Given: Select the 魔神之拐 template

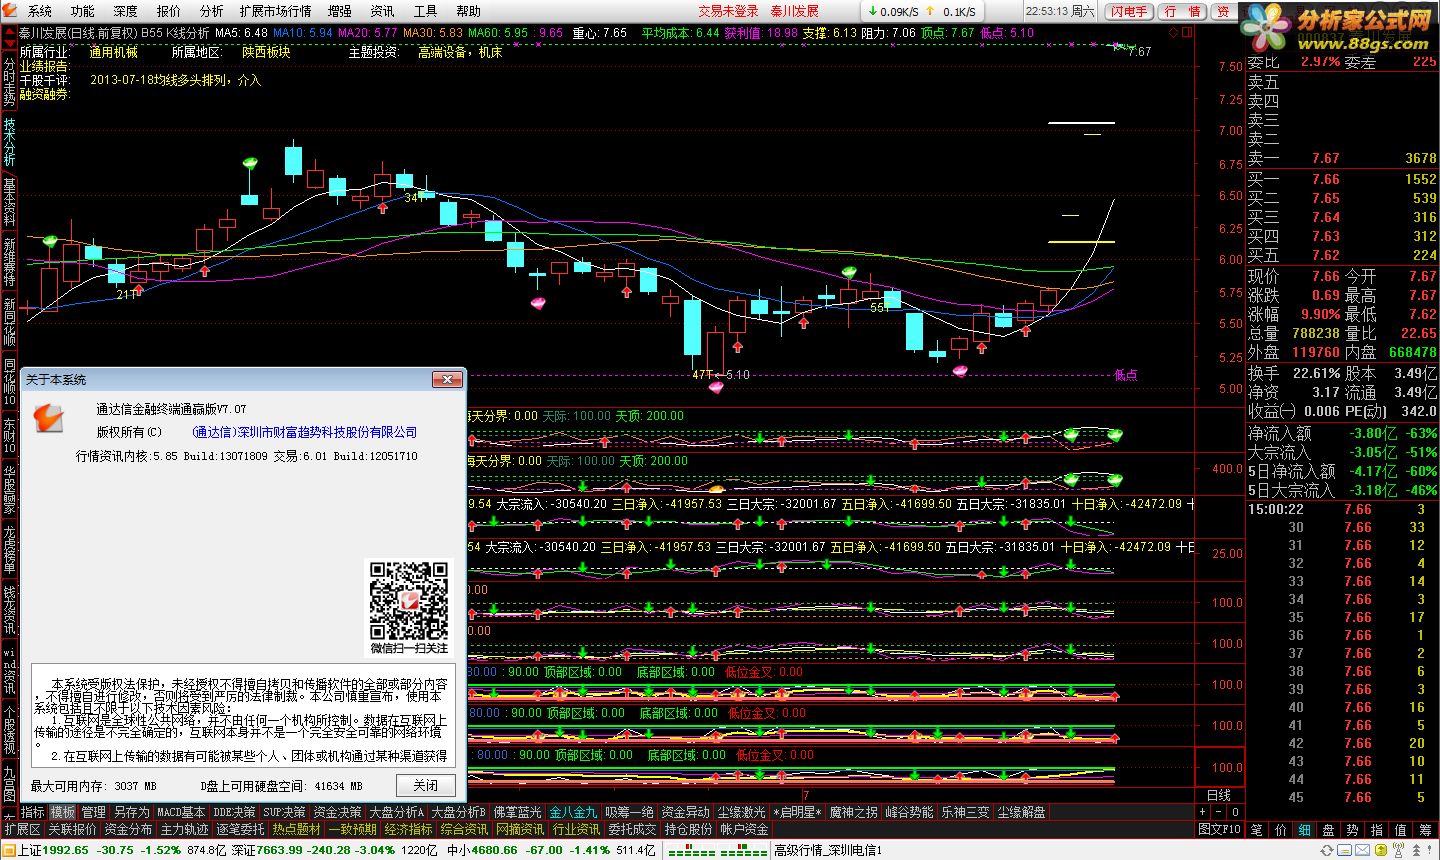Looking at the screenshot, I should [853, 812].
